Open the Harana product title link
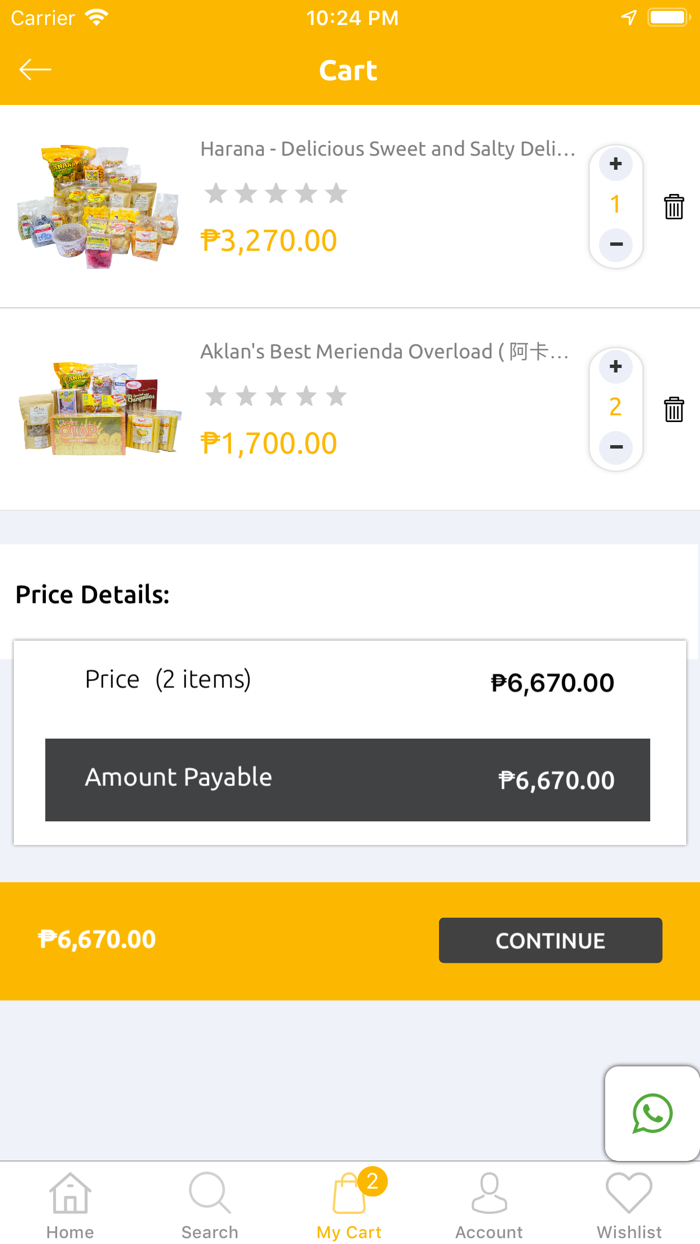 point(385,148)
